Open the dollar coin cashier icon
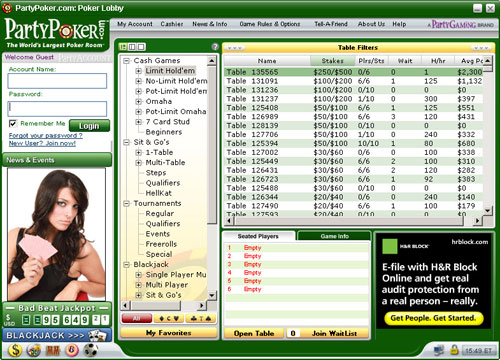 tap(15, 350)
